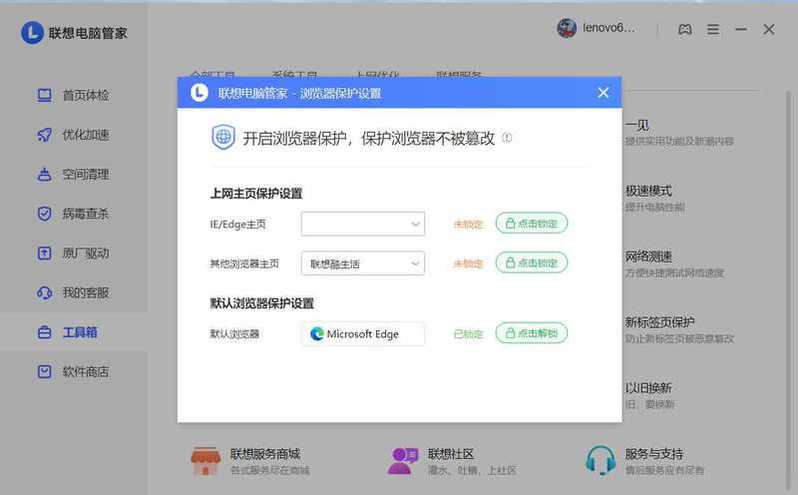Click 点击锁定 button for 其他浏览器主页
The height and width of the screenshot is (495, 798).
click(x=531, y=263)
